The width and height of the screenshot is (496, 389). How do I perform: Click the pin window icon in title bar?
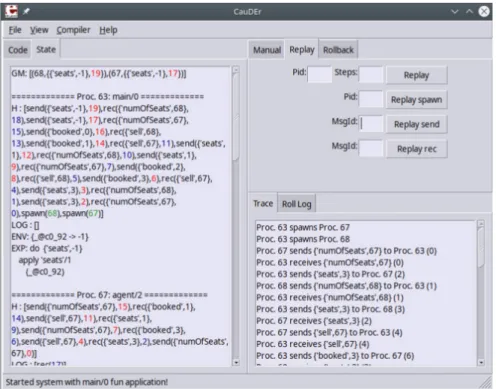click(x=26, y=11)
